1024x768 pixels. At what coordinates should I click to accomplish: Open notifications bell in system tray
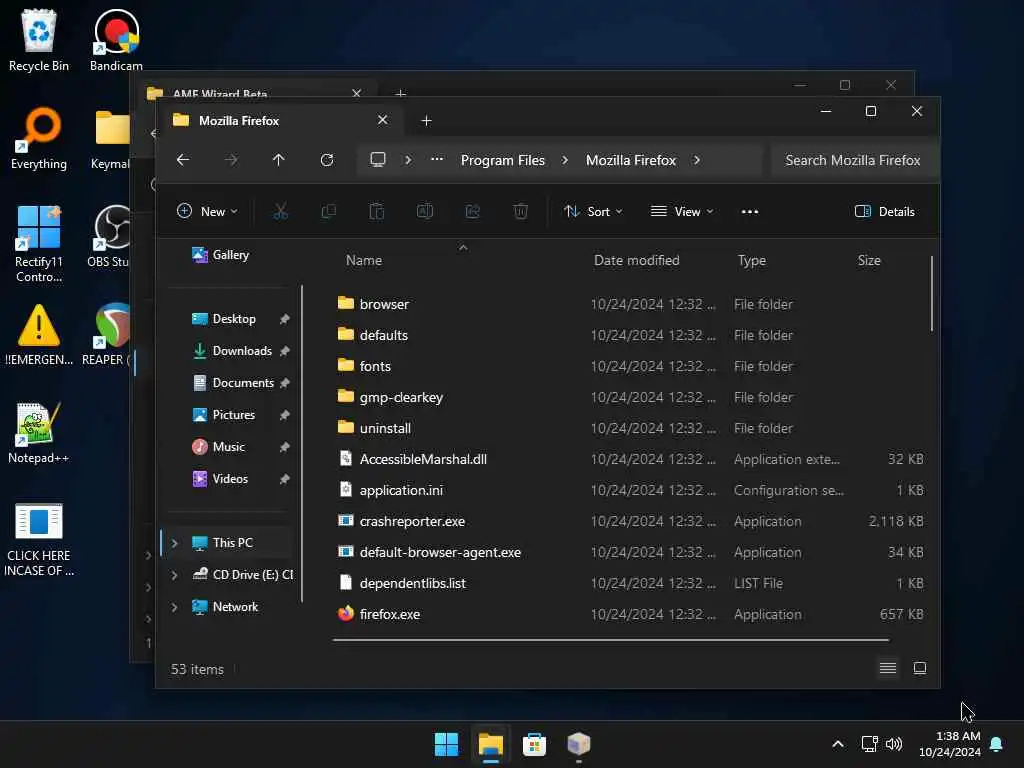tap(997, 744)
